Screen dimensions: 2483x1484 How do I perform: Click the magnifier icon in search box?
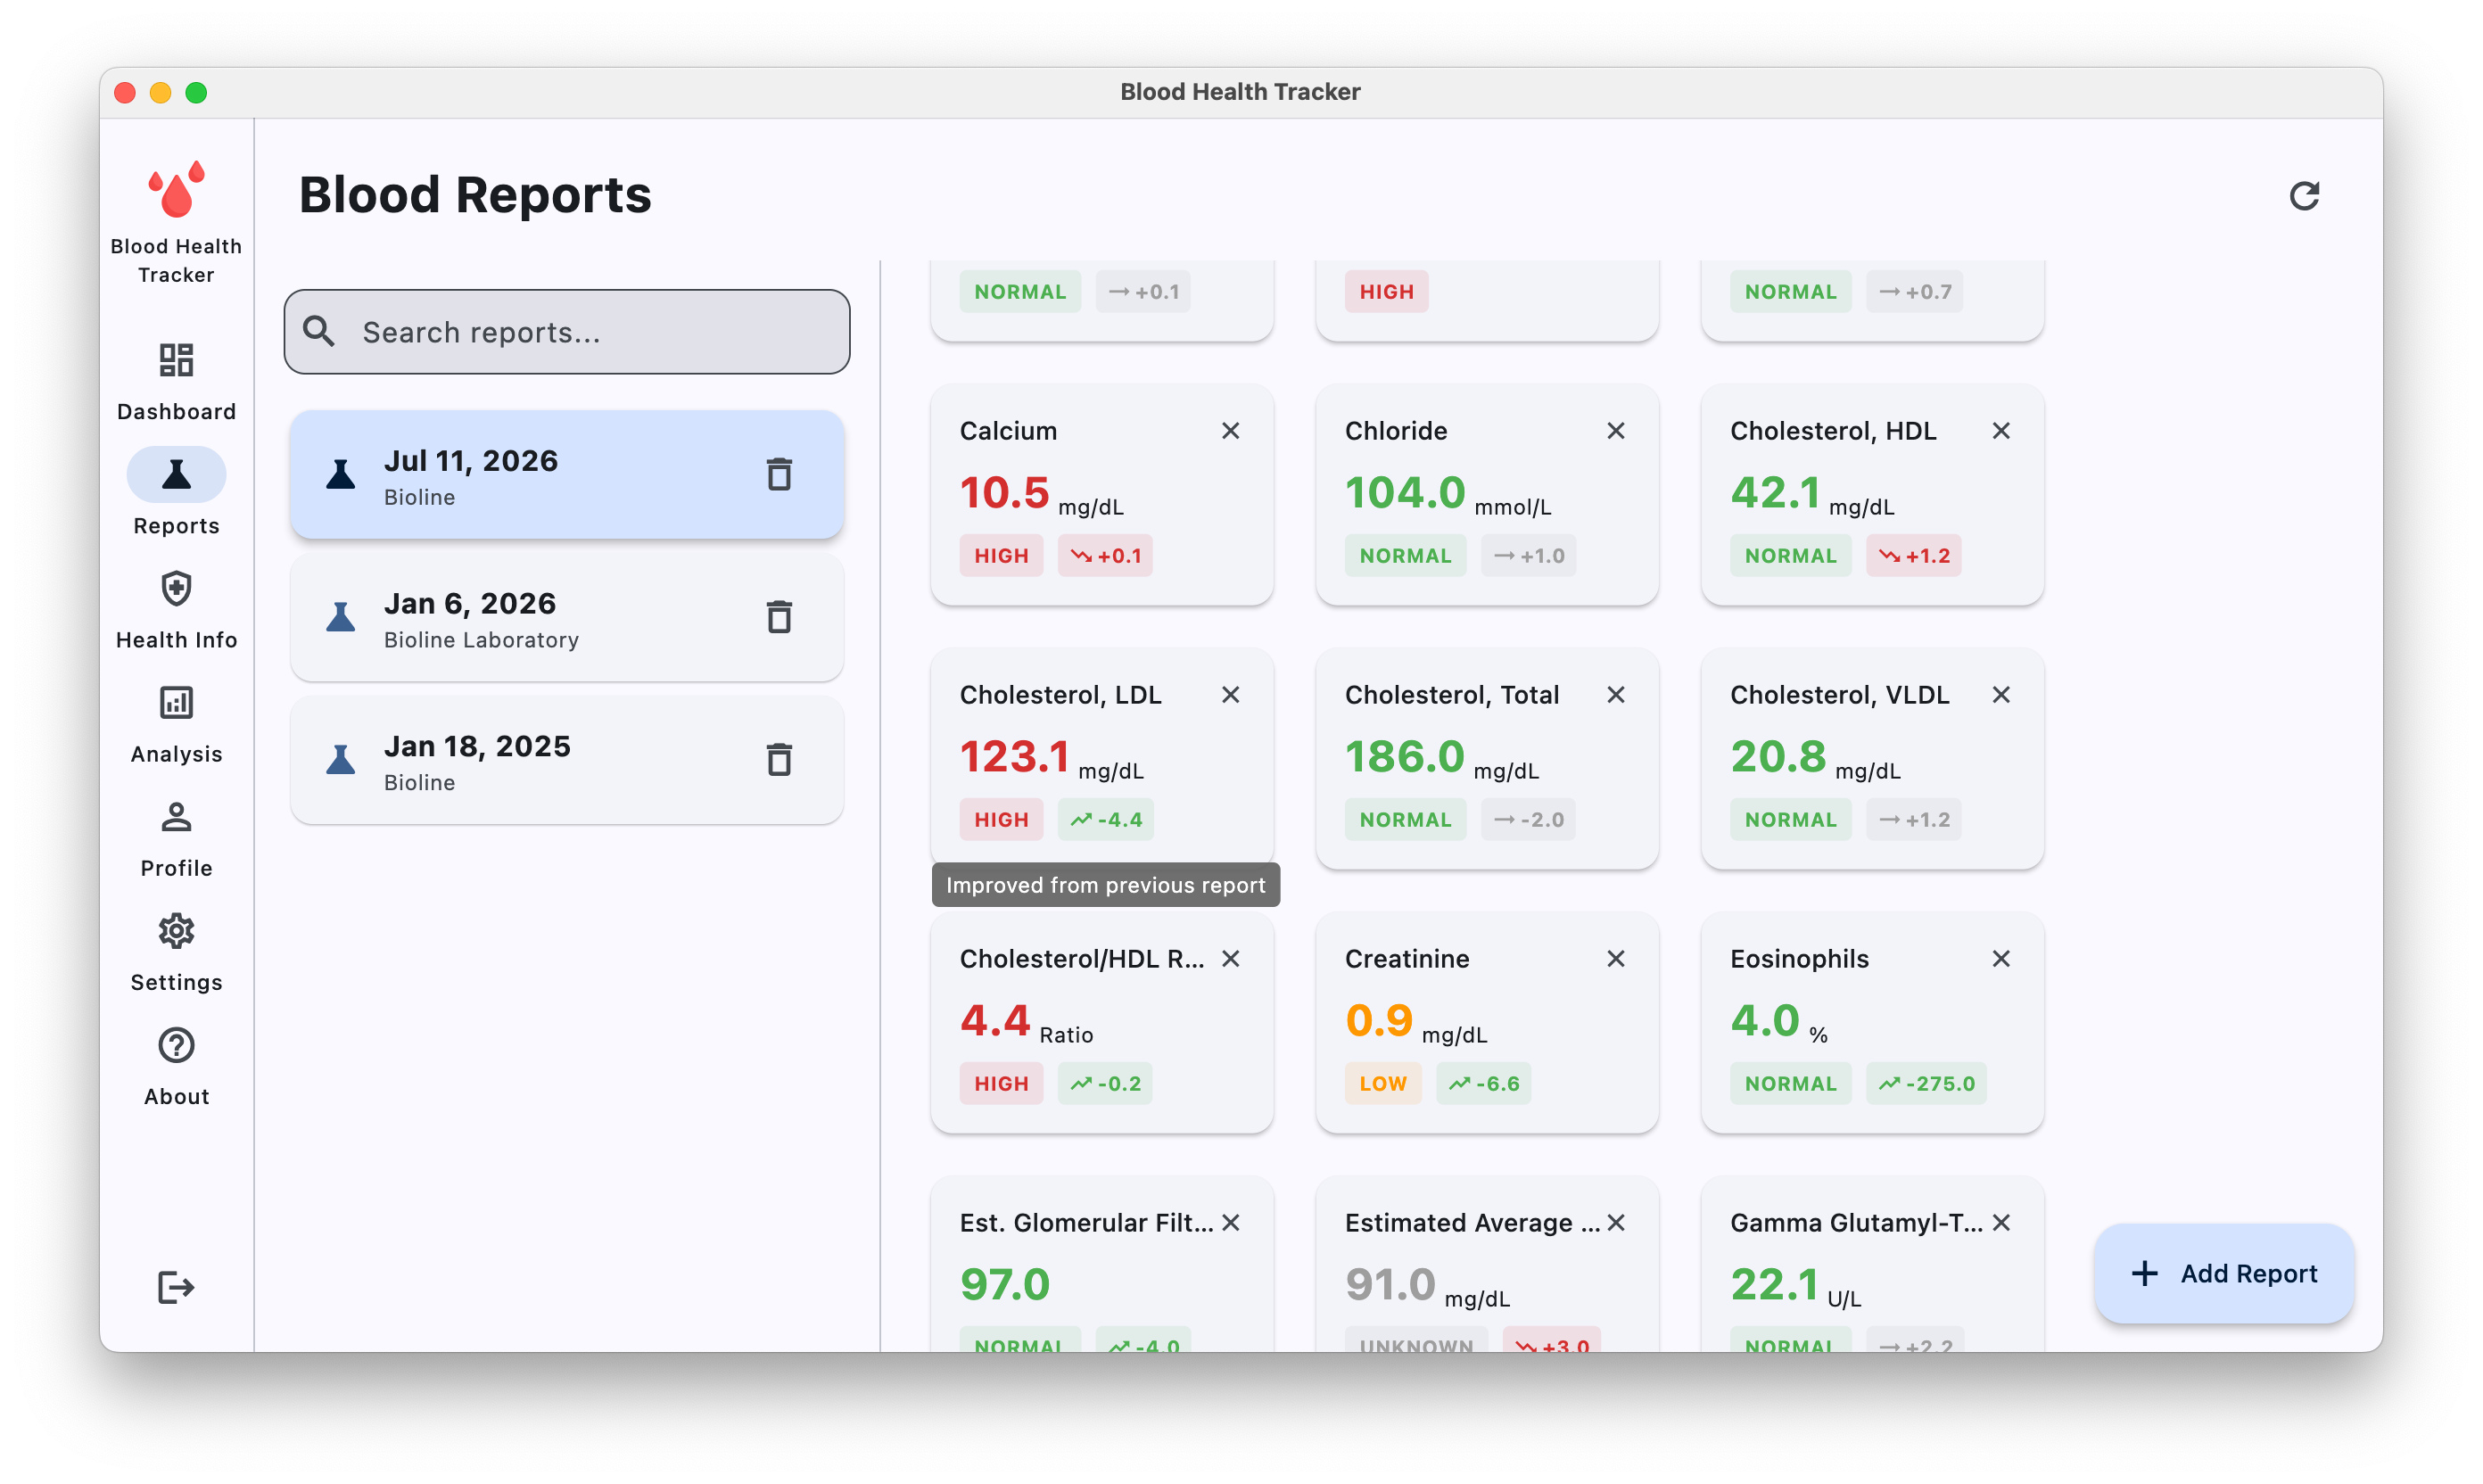click(319, 331)
